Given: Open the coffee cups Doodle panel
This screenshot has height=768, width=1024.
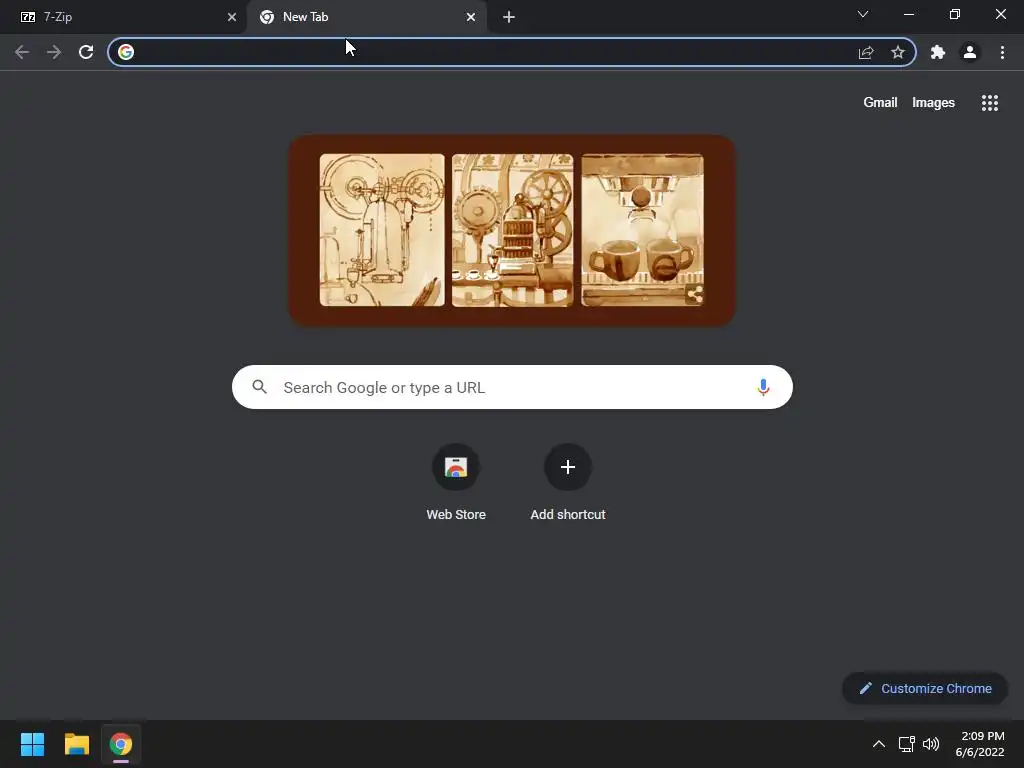Looking at the screenshot, I should pyautogui.click(x=643, y=230).
